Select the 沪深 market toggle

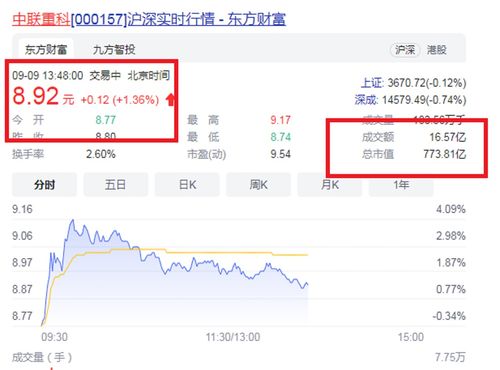coord(405,50)
